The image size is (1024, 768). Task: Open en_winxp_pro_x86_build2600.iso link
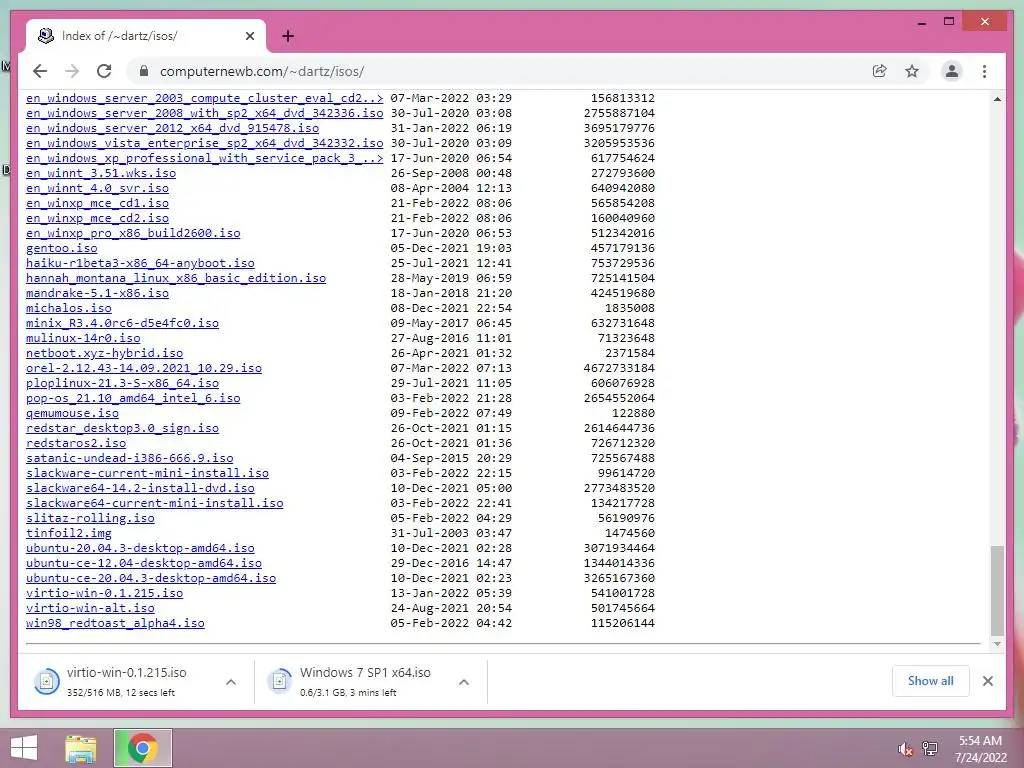pos(133,233)
